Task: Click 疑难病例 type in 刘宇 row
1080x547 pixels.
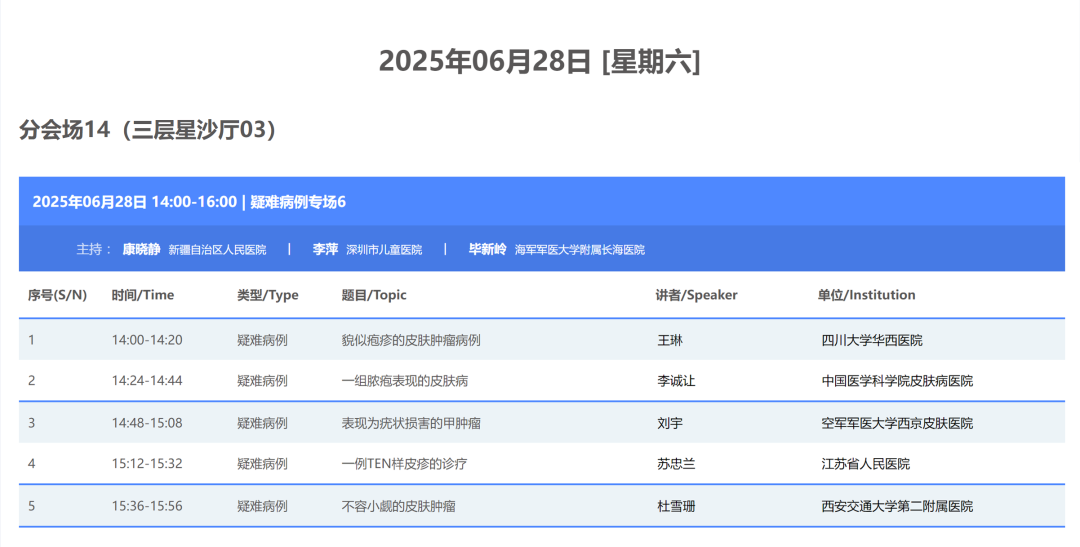Action: click(262, 422)
